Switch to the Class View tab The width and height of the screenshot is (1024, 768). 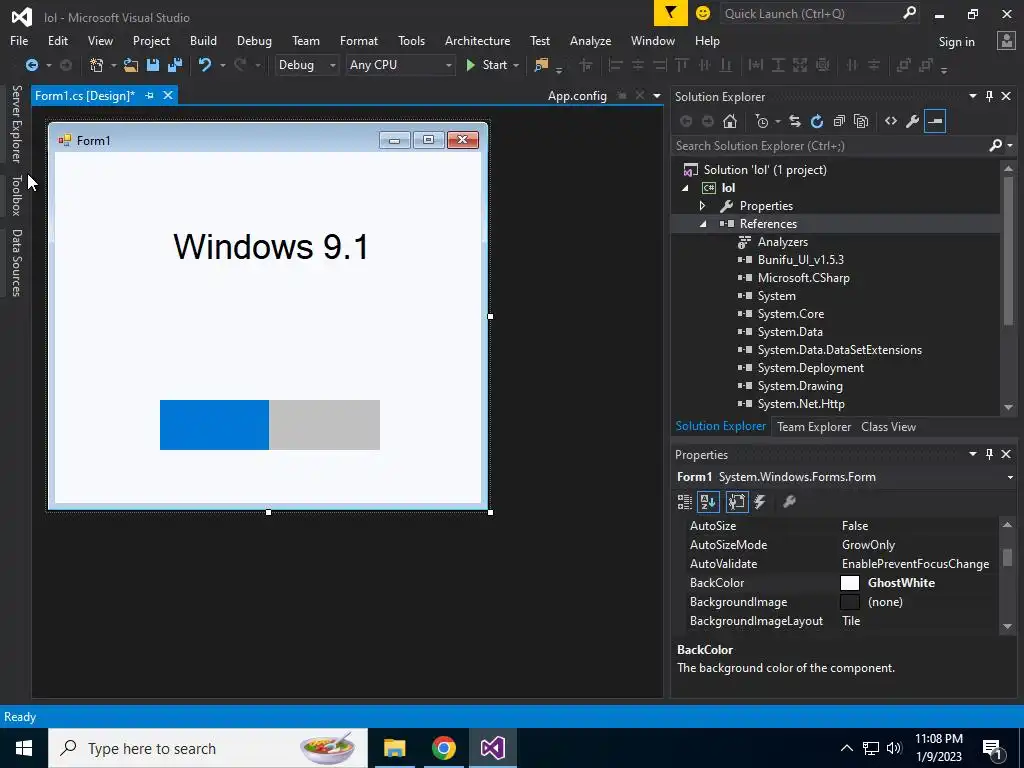(888, 426)
